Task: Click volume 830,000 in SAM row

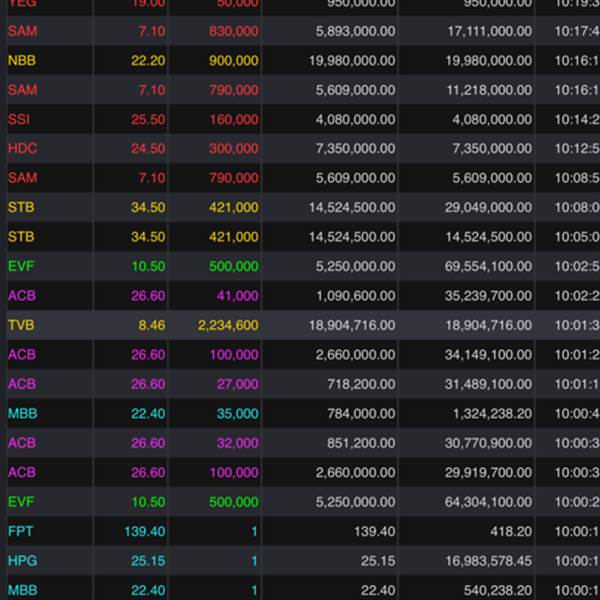Action: (234, 31)
